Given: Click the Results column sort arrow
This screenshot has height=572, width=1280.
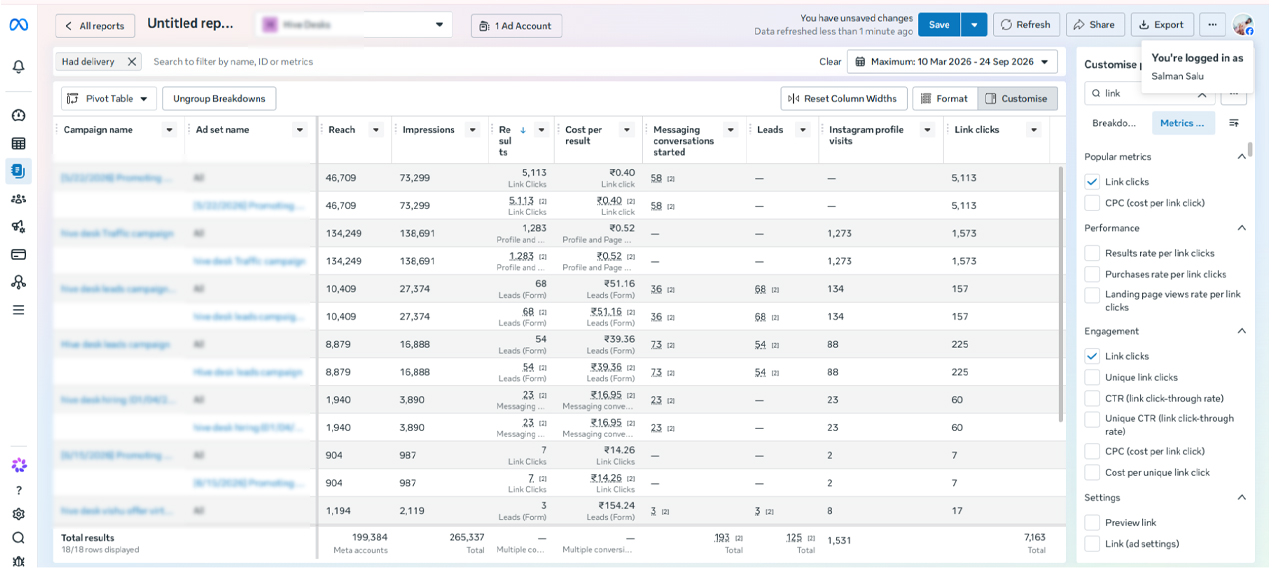Looking at the screenshot, I should [522, 130].
